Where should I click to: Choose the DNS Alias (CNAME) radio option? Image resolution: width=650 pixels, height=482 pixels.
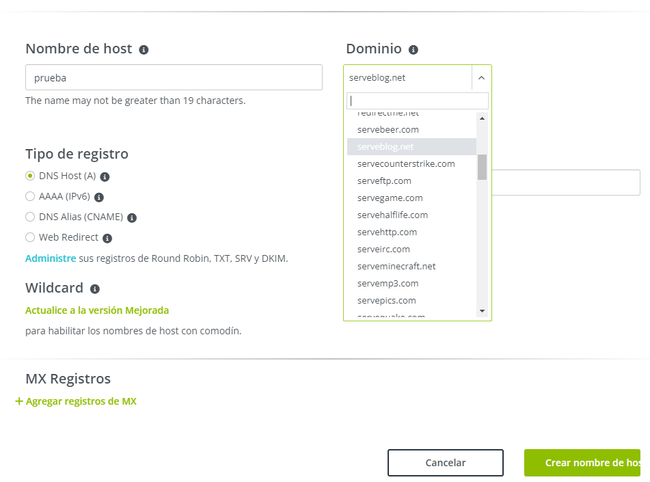pos(30,217)
